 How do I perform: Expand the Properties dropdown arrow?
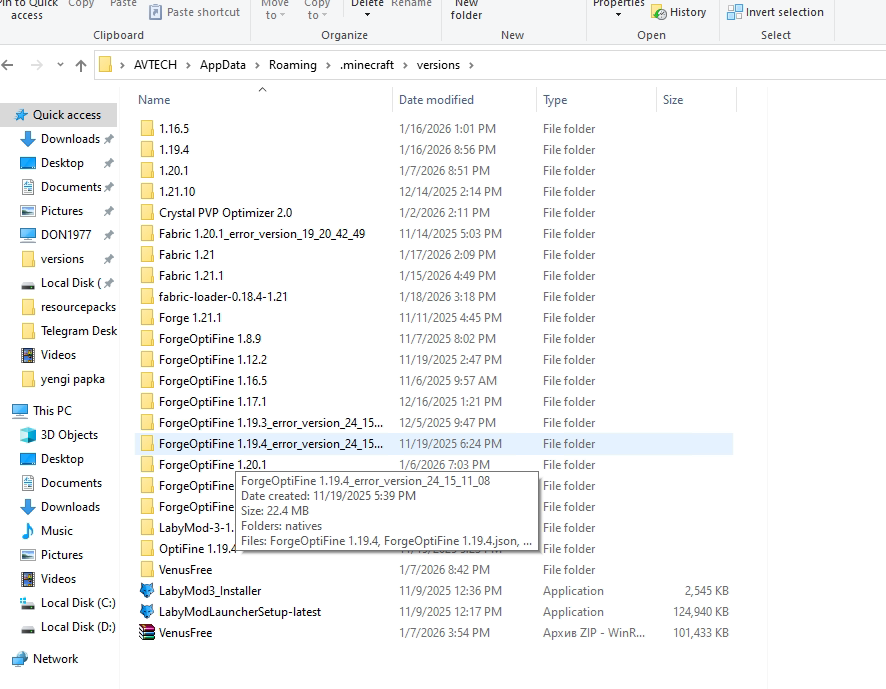(x=618, y=15)
